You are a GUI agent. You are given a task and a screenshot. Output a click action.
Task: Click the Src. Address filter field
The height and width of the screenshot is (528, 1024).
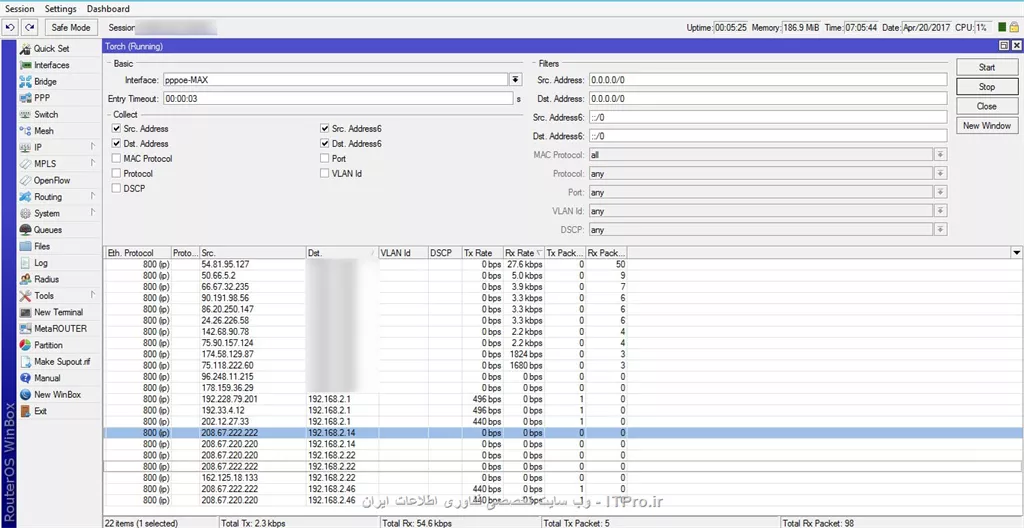[767, 80]
